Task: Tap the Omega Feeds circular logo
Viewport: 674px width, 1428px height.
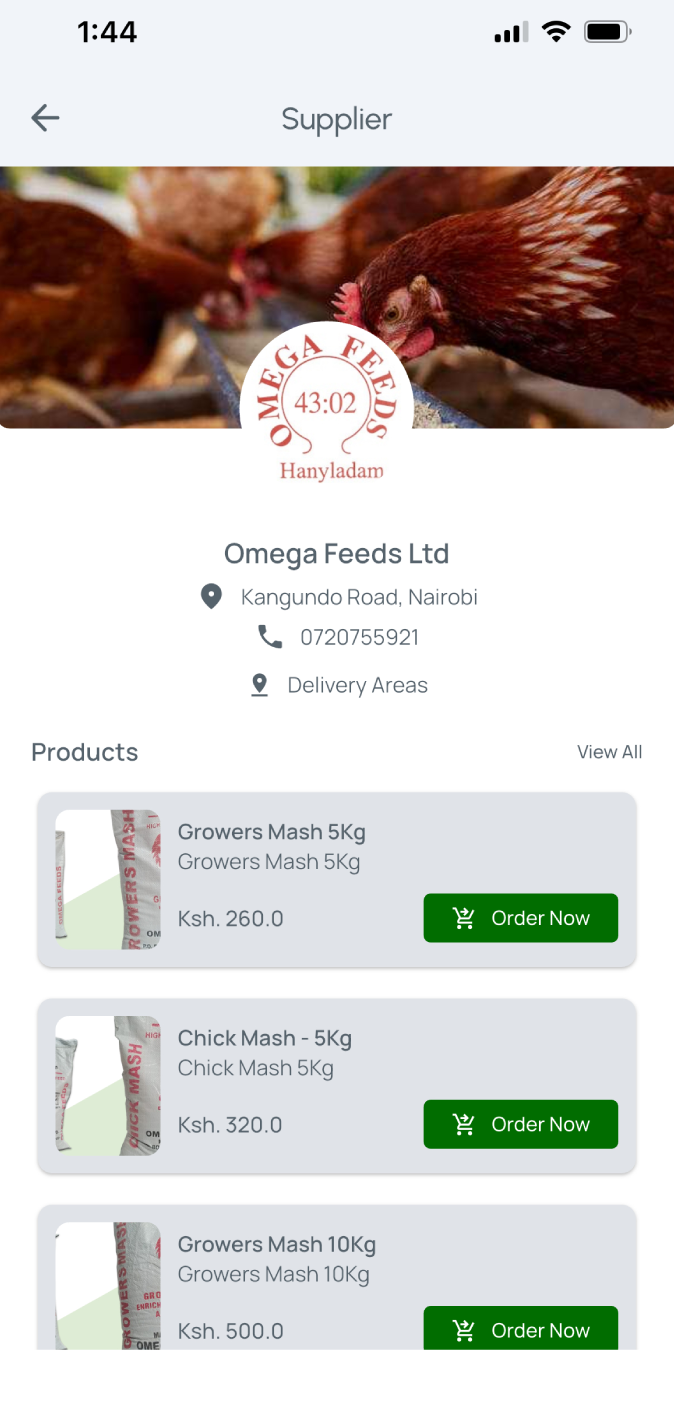Action: [326, 405]
